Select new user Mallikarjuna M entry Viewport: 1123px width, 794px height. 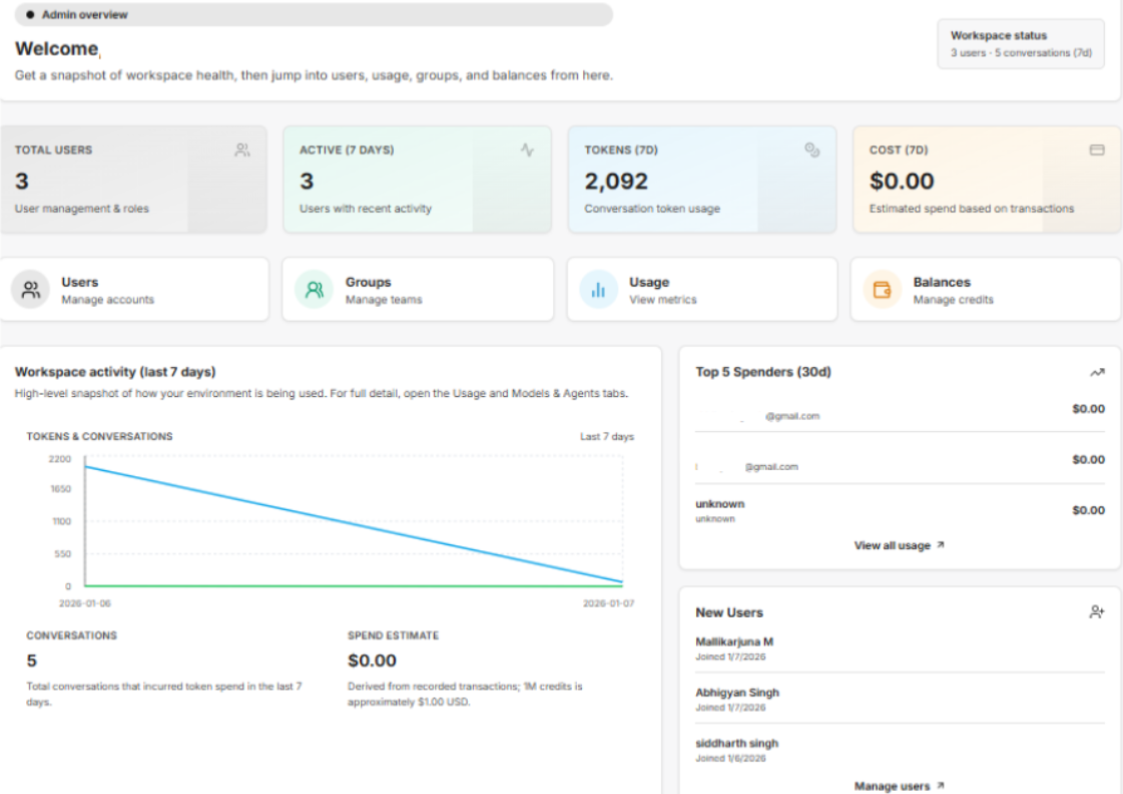click(x=734, y=648)
